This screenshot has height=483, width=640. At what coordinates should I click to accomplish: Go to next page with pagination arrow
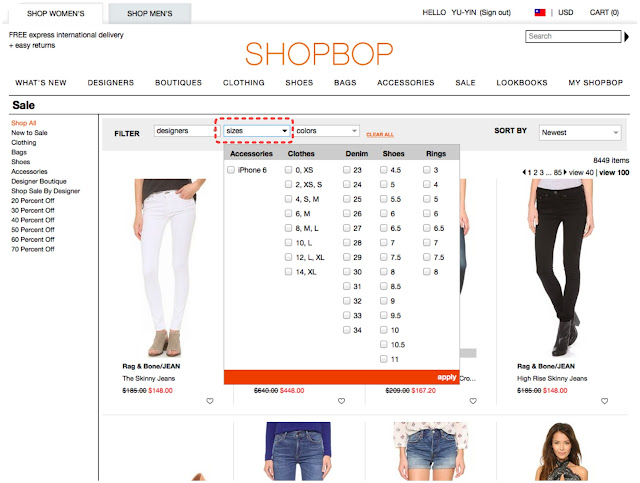565,172
